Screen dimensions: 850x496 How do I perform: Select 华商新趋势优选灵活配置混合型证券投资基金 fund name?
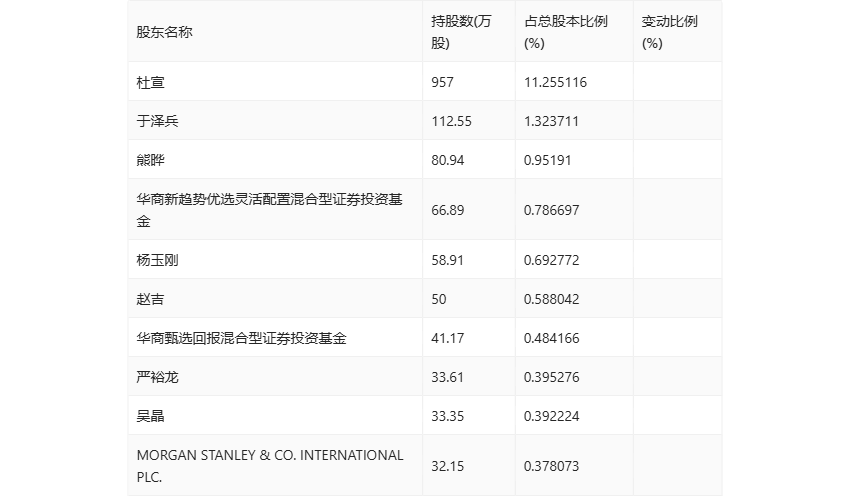pyautogui.click(x=269, y=210)
